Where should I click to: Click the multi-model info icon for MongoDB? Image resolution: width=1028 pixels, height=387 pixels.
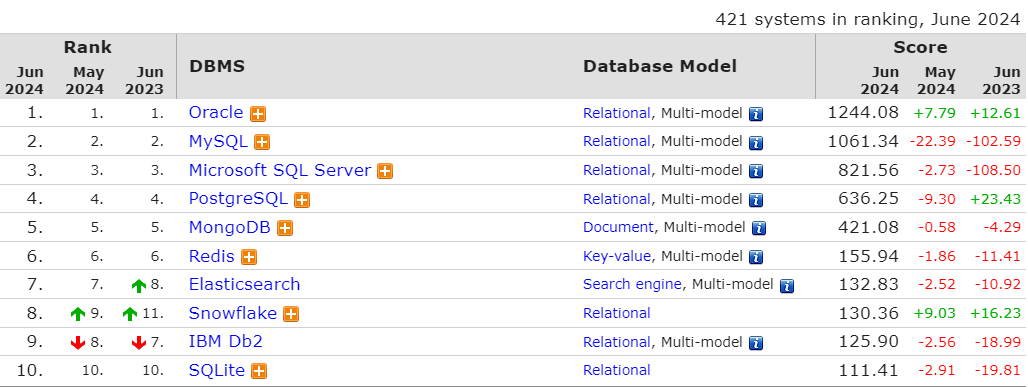tap(759, 228)
